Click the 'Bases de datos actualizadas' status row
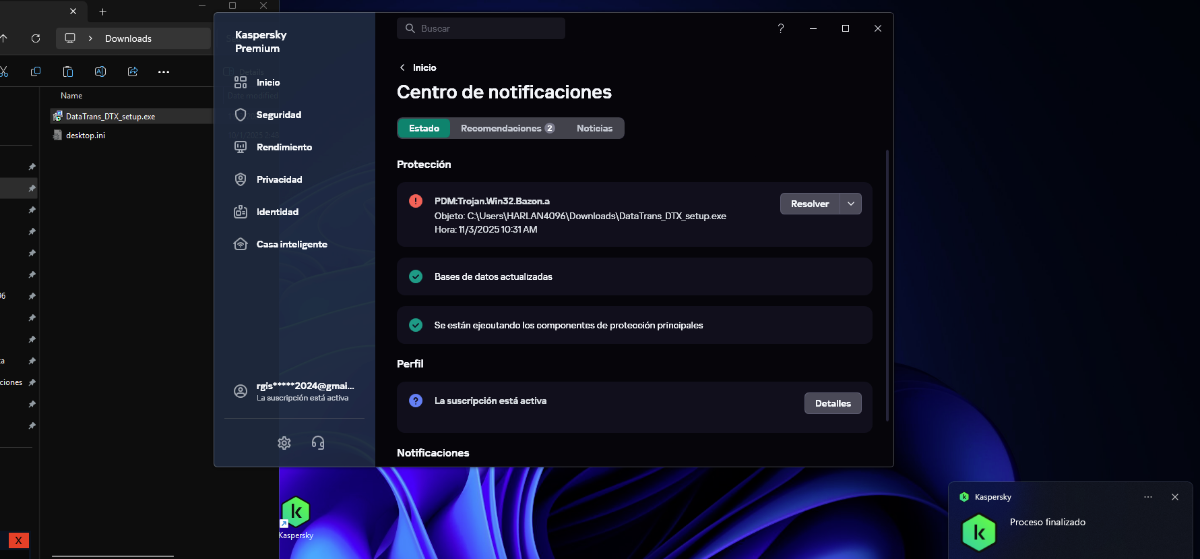 point(635,276)
